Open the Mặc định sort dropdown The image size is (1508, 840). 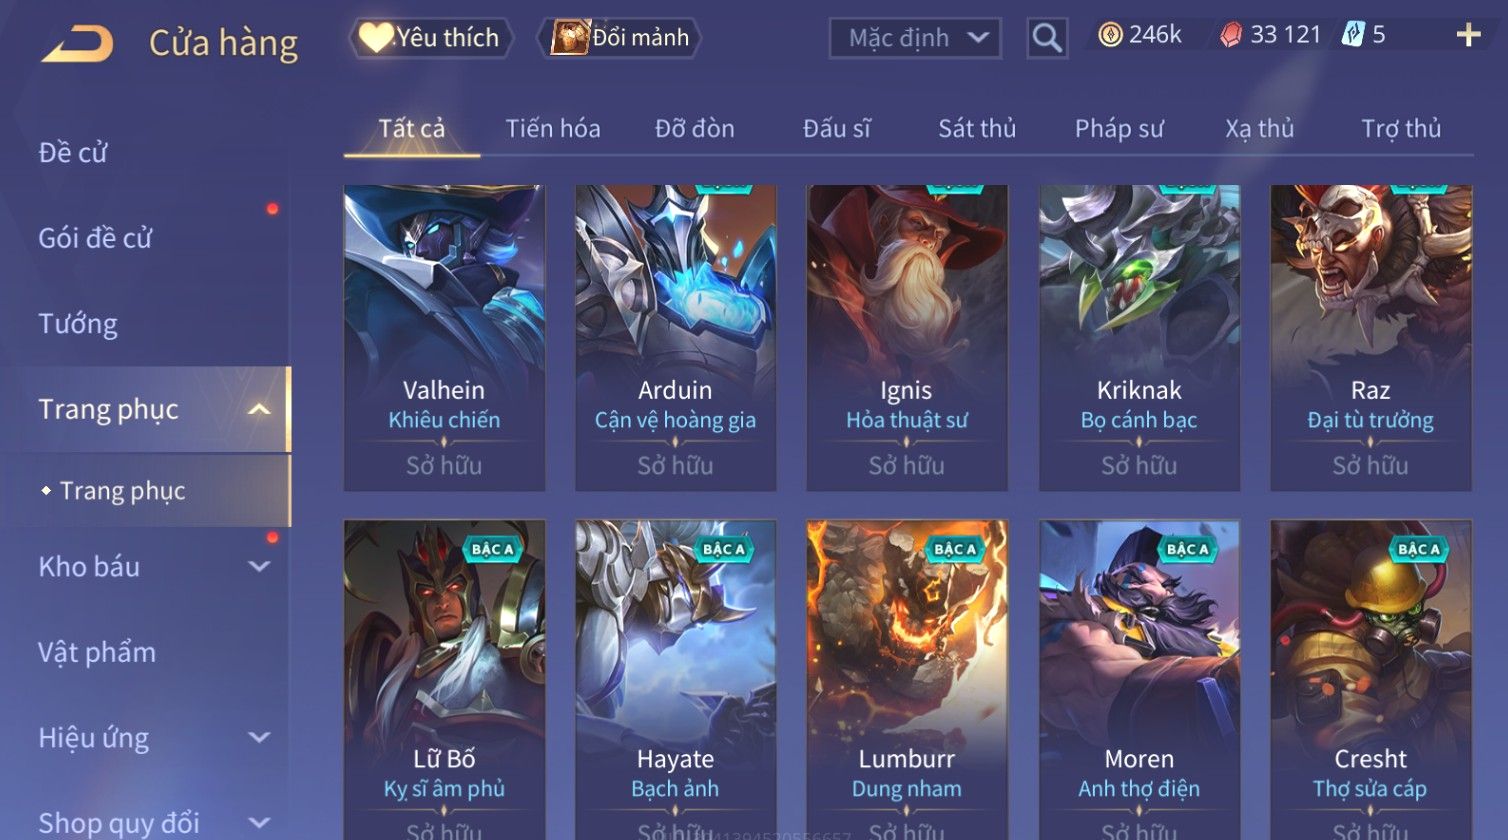point(915,38)
